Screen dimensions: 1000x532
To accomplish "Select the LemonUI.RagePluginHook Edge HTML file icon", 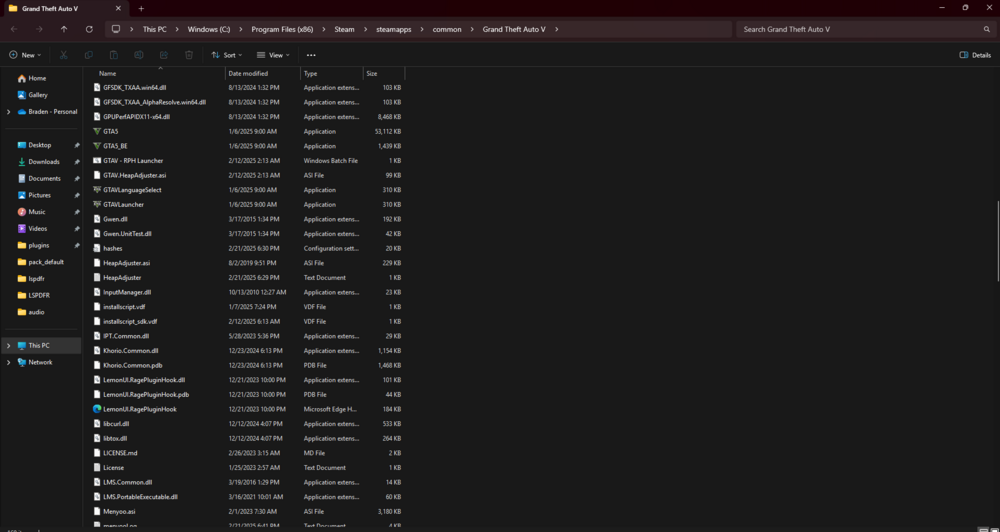I will (x=97, y=409).
